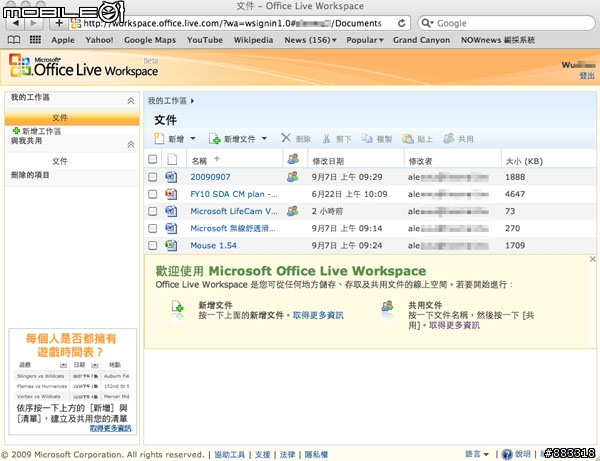The width and height of the screenshot is (600, 461).
Task: Click 取得更多資訊 under 新增文件
Action: [318, 315]
